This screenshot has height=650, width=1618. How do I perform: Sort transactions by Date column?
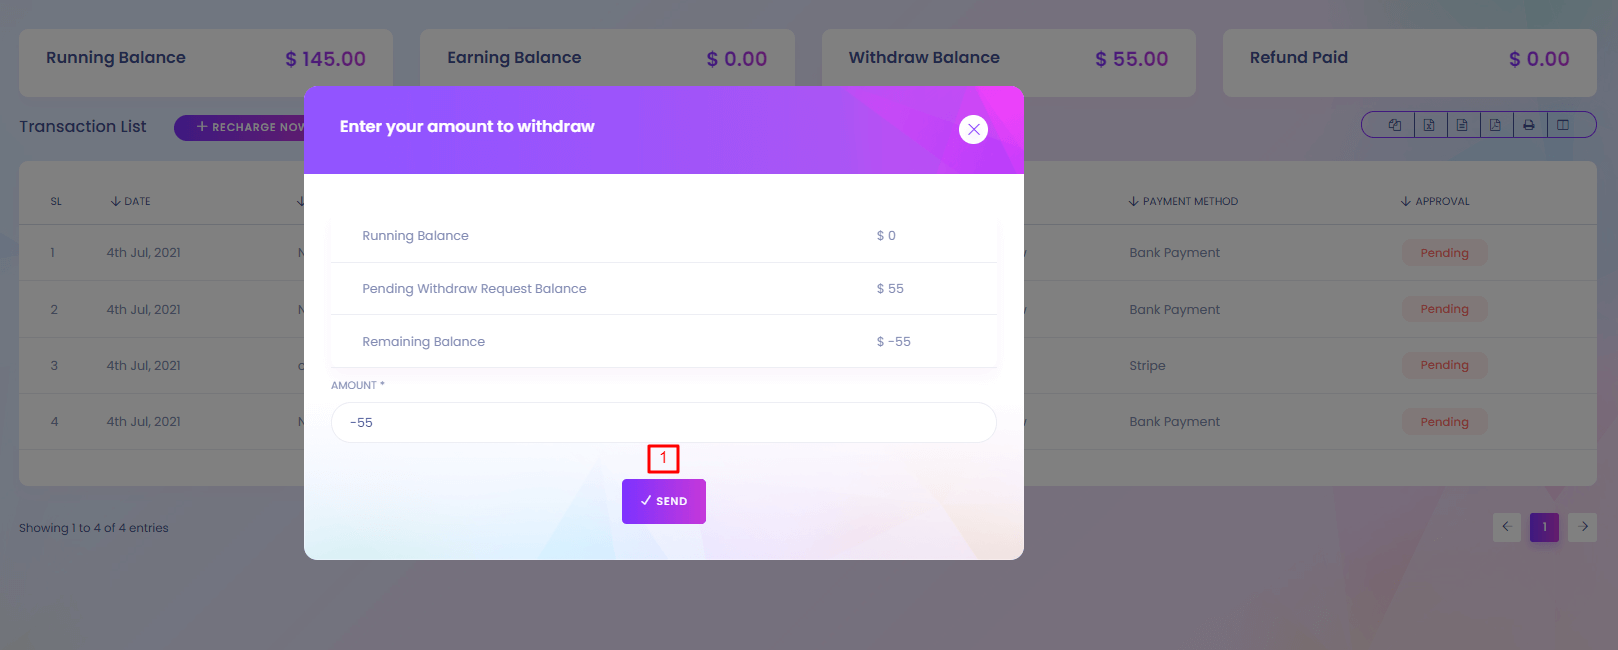(131, 201)
